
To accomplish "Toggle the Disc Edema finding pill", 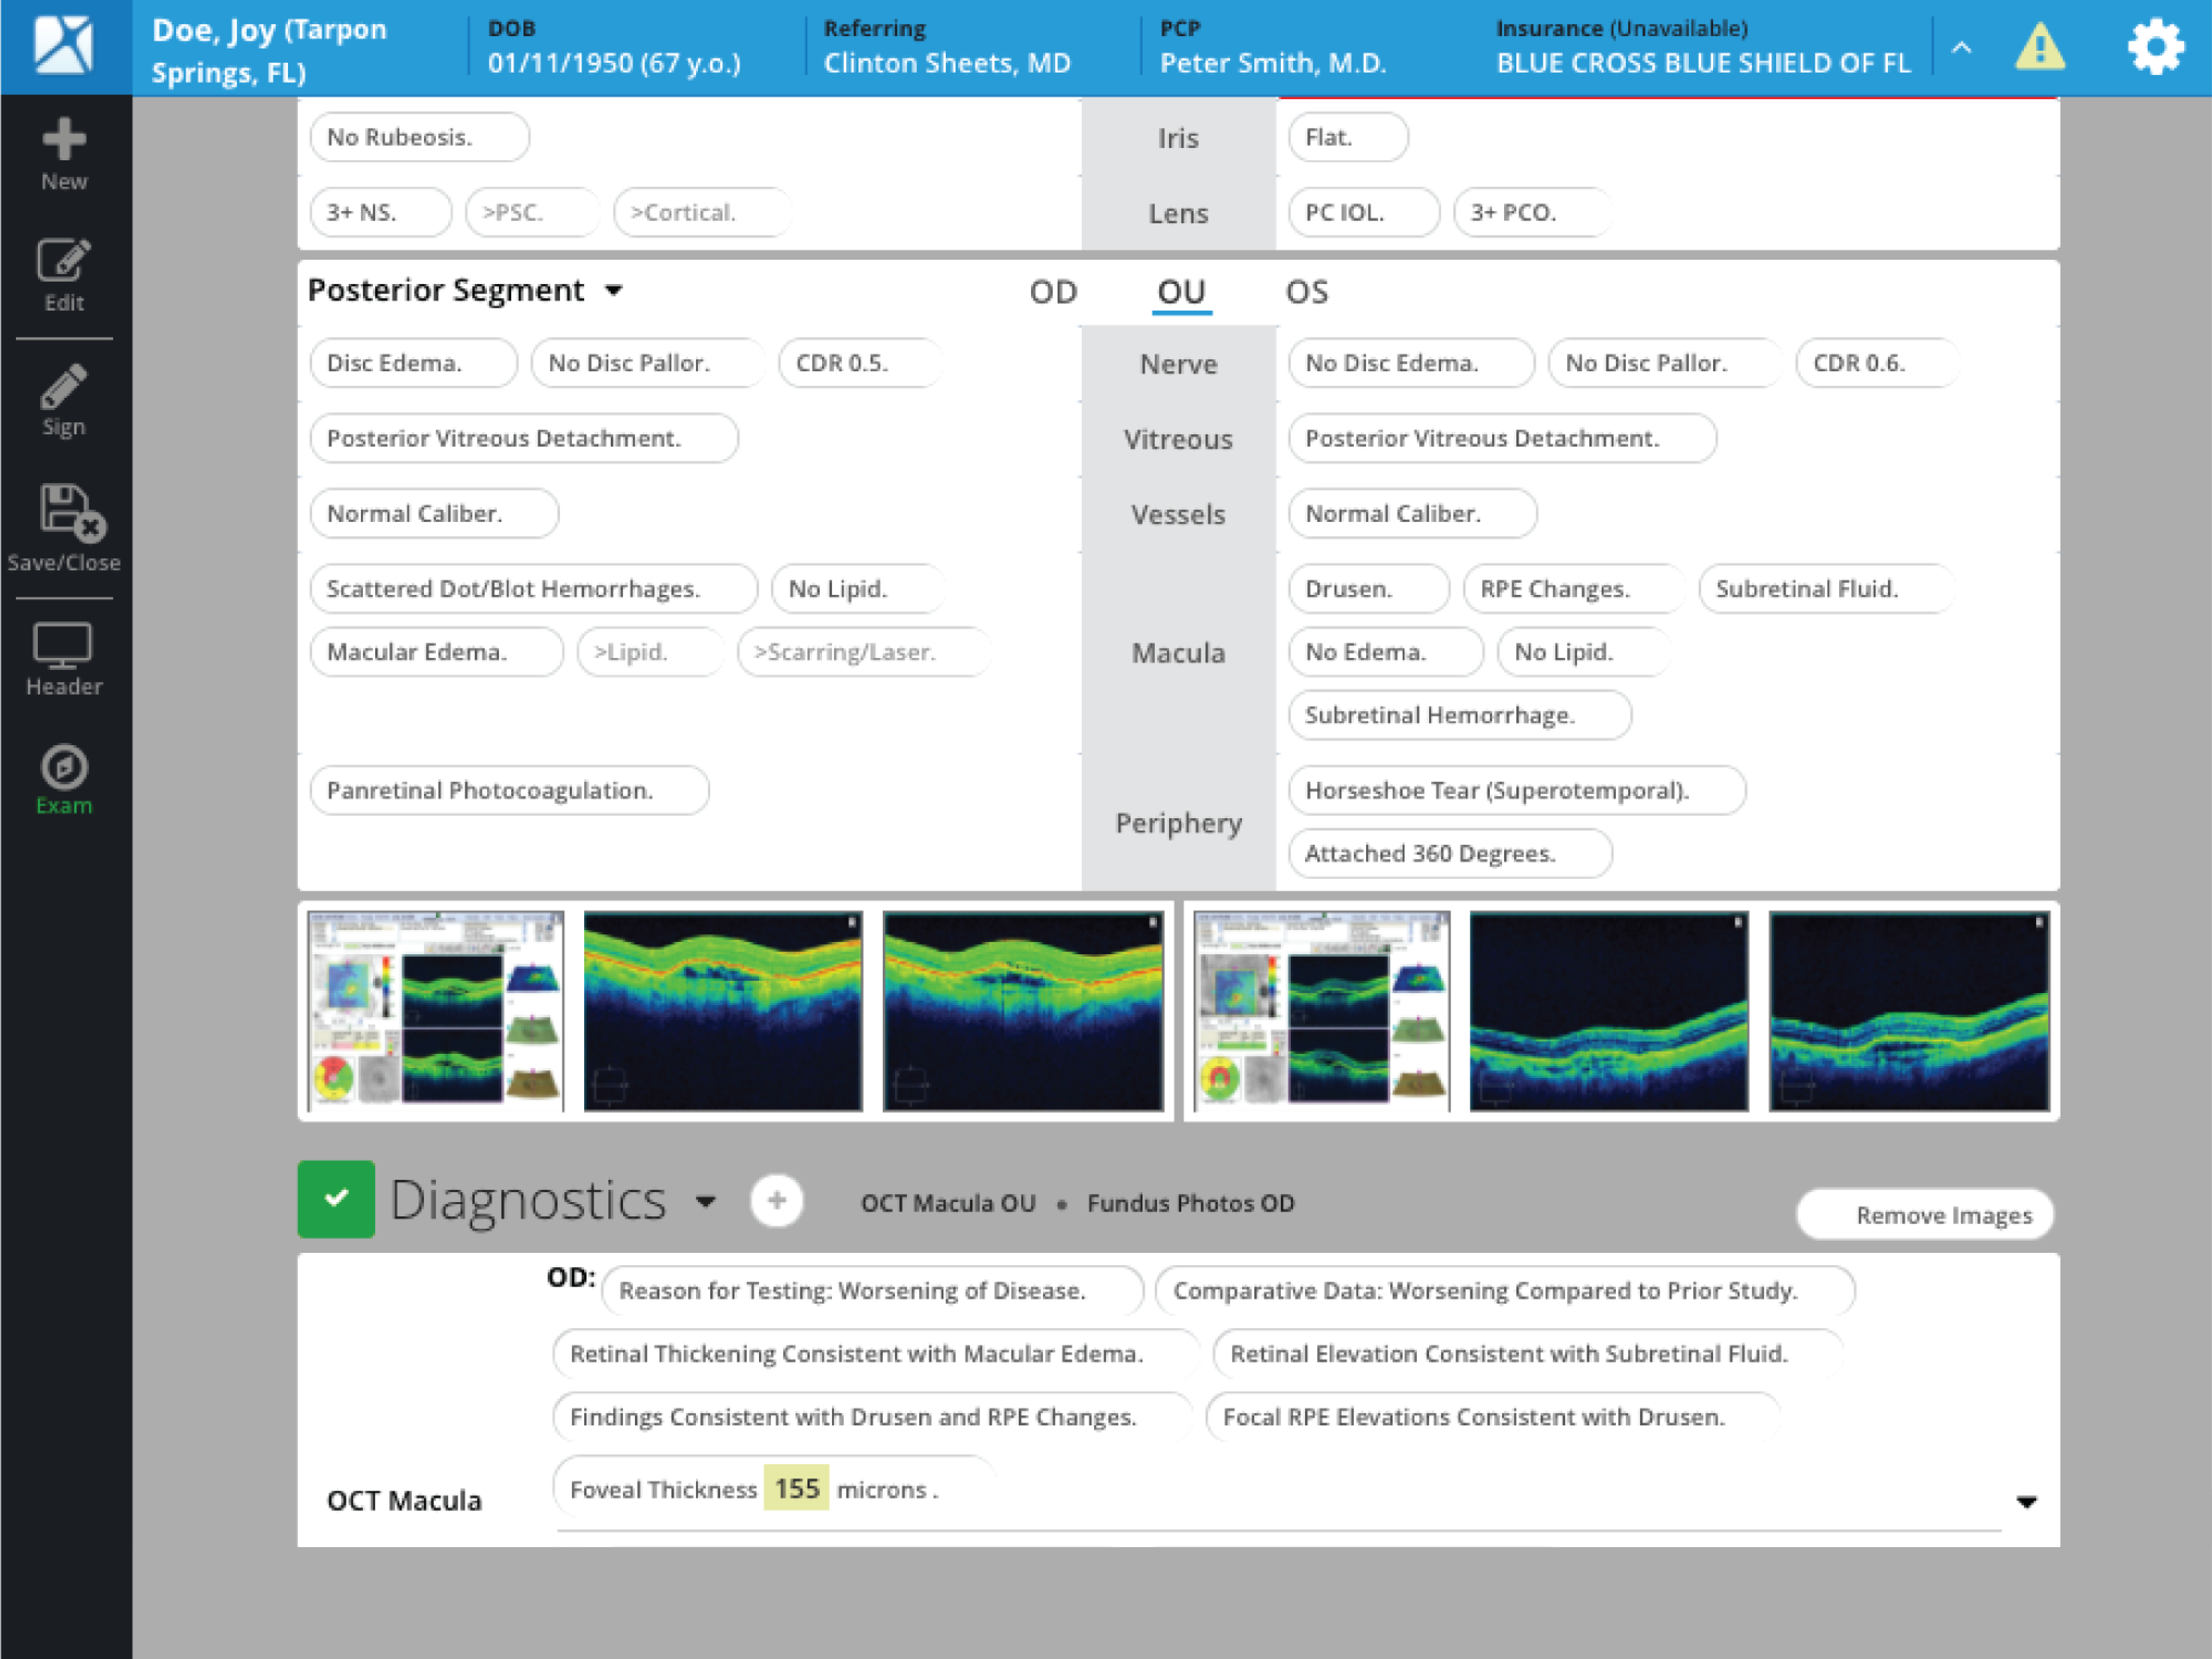I will point(413,363).
